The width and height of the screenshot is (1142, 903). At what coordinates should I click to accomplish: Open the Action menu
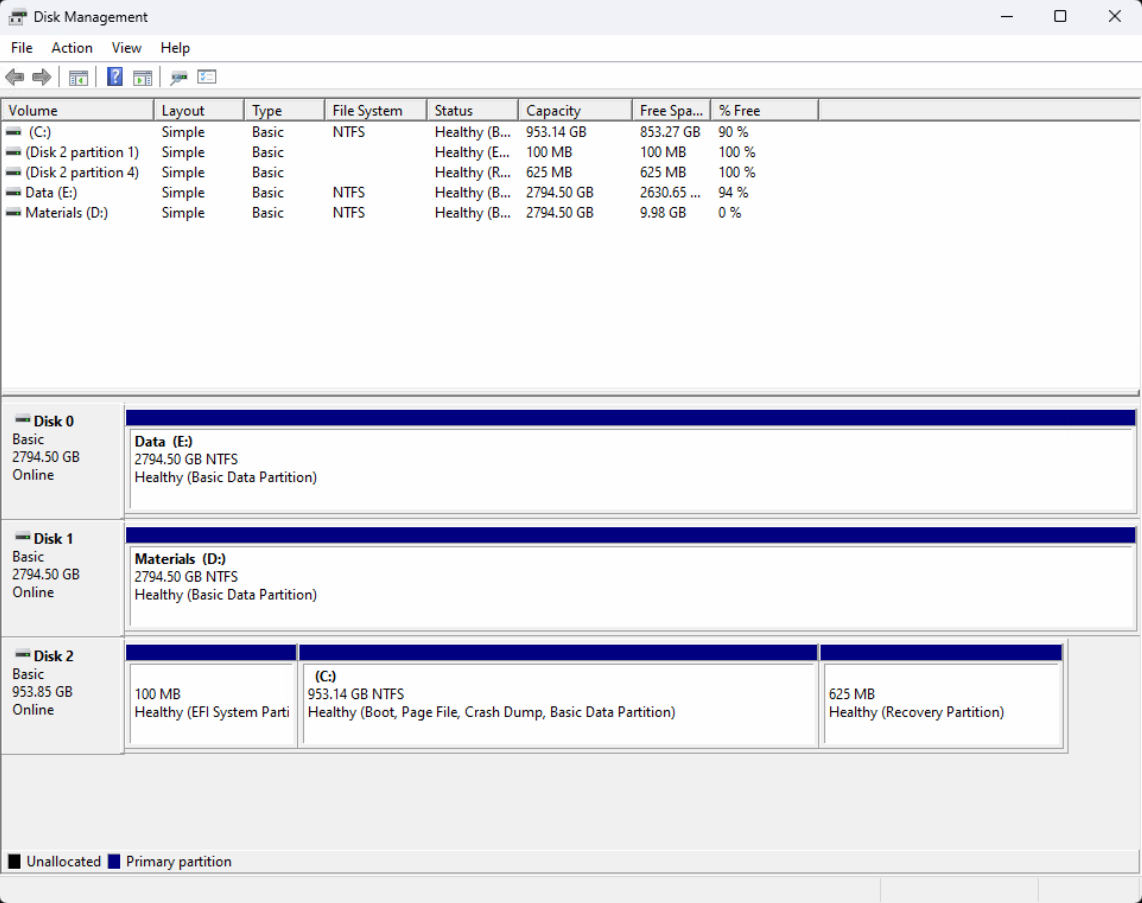point(71,47)
